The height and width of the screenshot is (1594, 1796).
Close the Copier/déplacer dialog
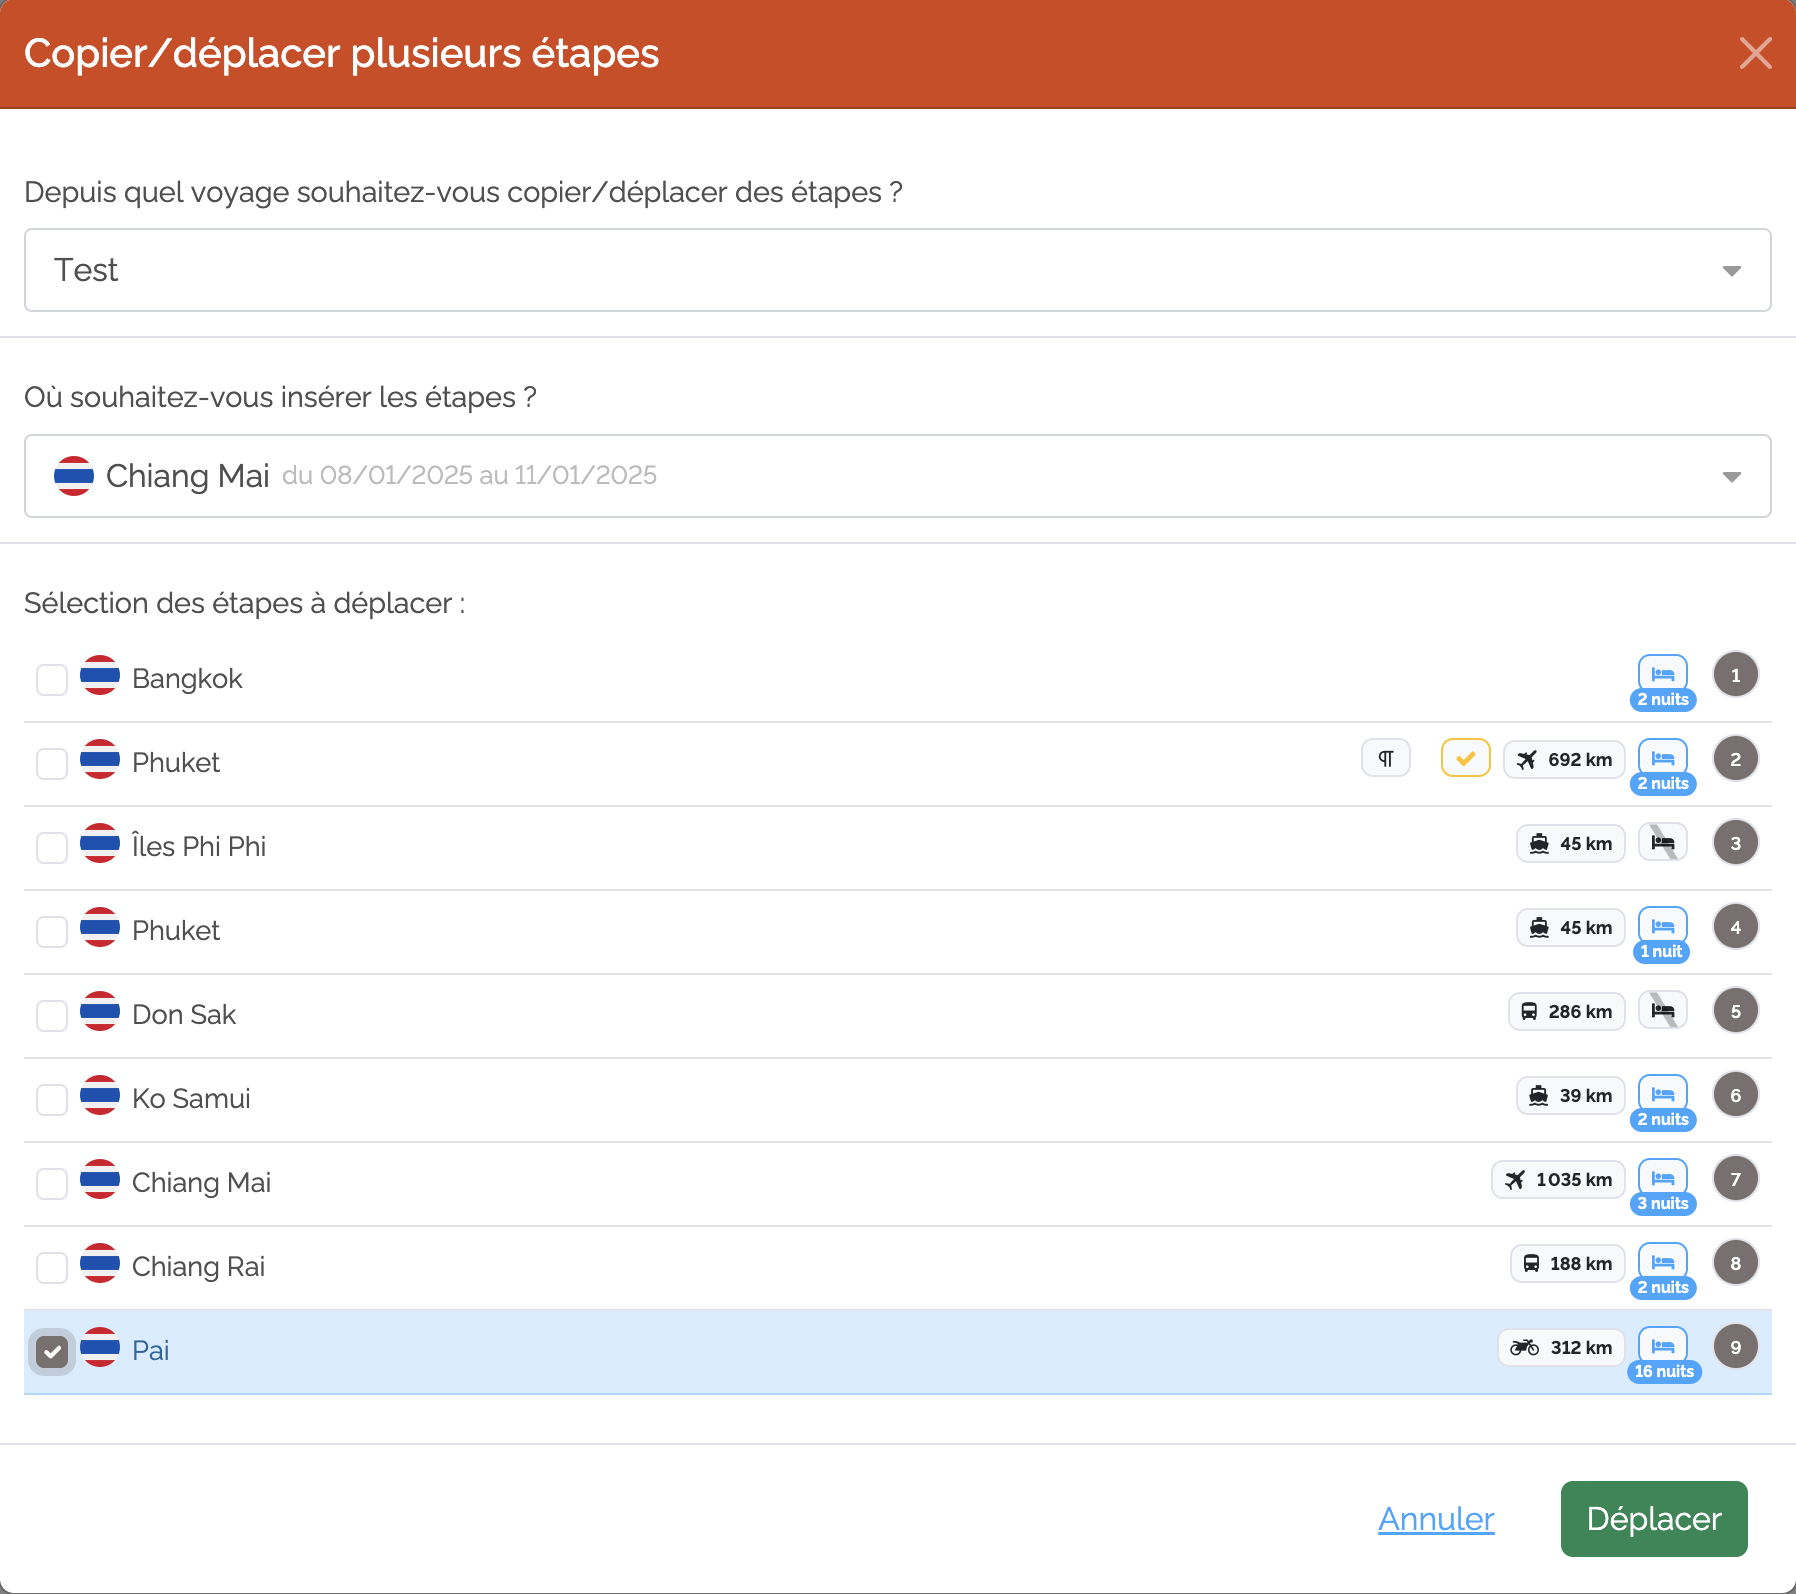coord(1756,53)
